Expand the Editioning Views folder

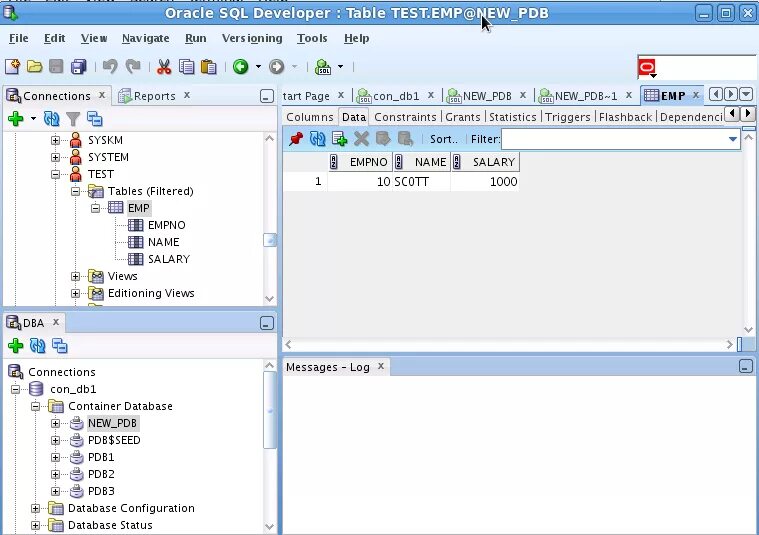(x=75, y=293)
